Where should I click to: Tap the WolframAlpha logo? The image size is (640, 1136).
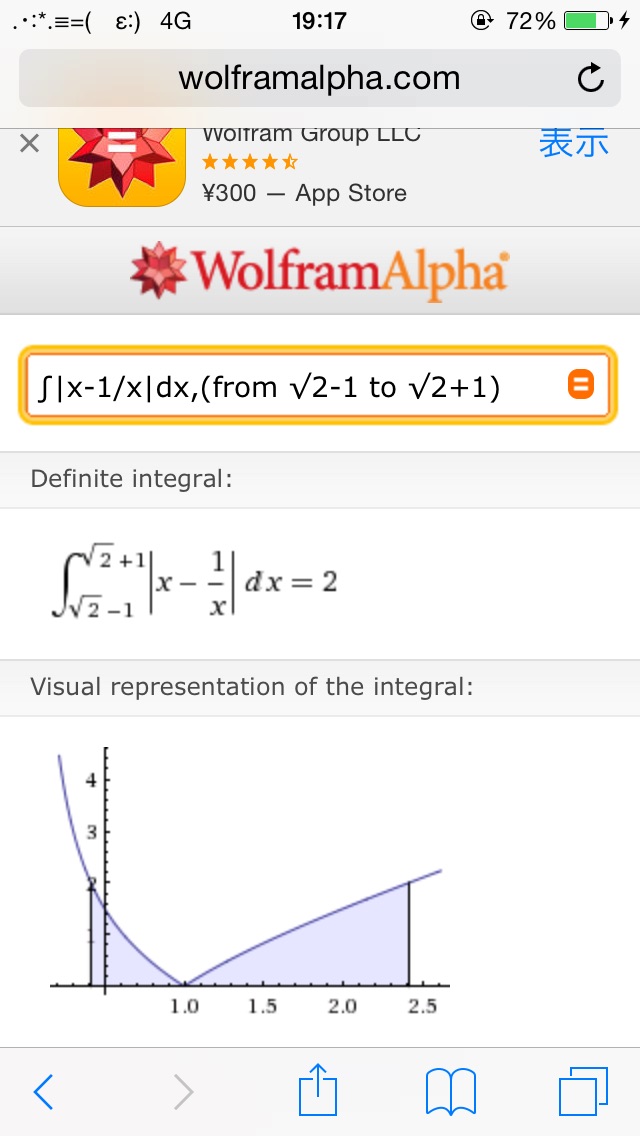[319, 270]
